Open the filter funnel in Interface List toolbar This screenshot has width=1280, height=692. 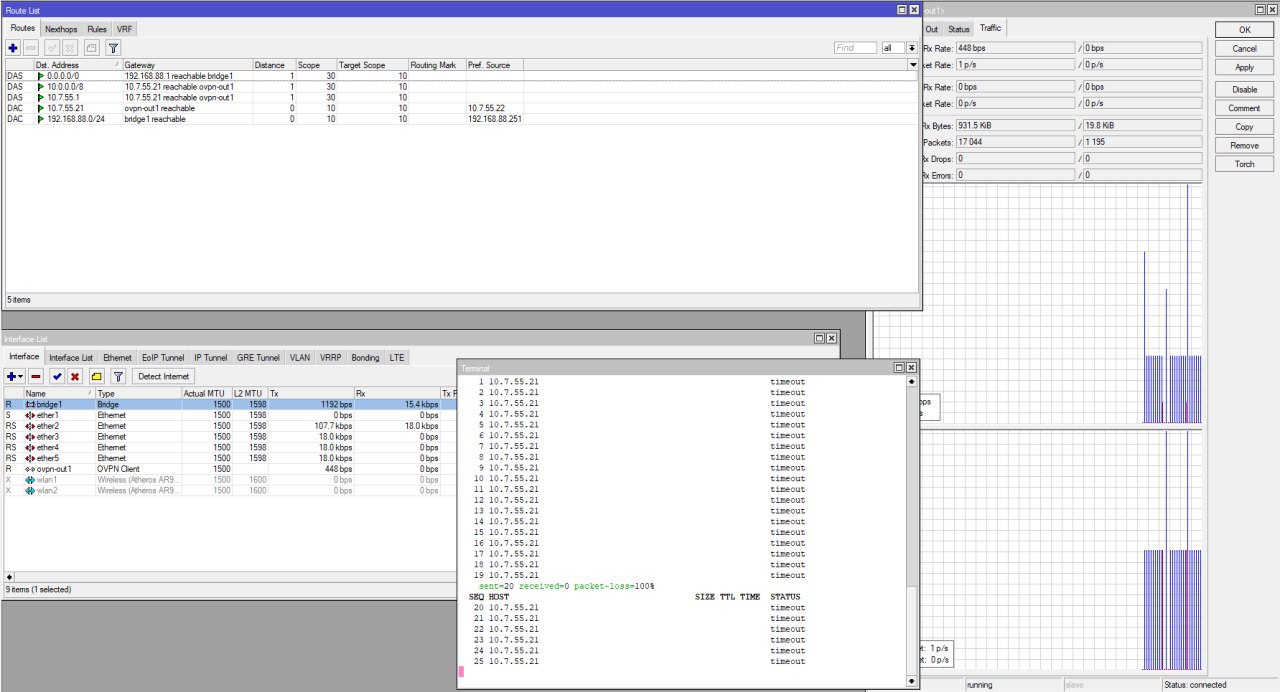(117, 376)
